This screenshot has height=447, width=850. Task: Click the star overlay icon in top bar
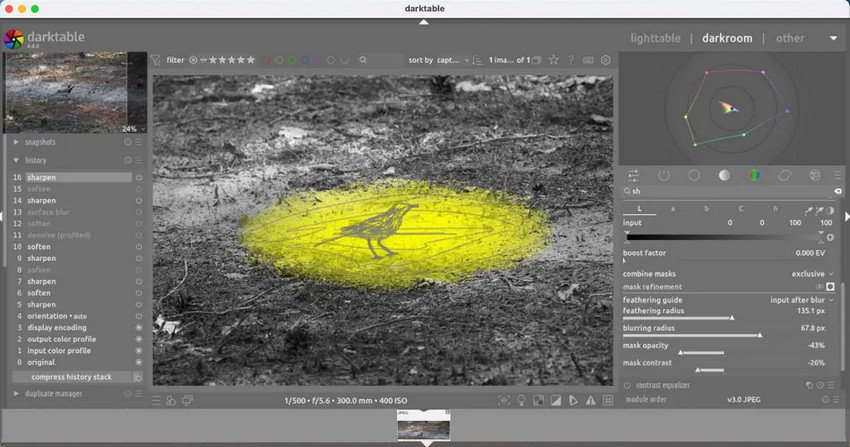553,60
